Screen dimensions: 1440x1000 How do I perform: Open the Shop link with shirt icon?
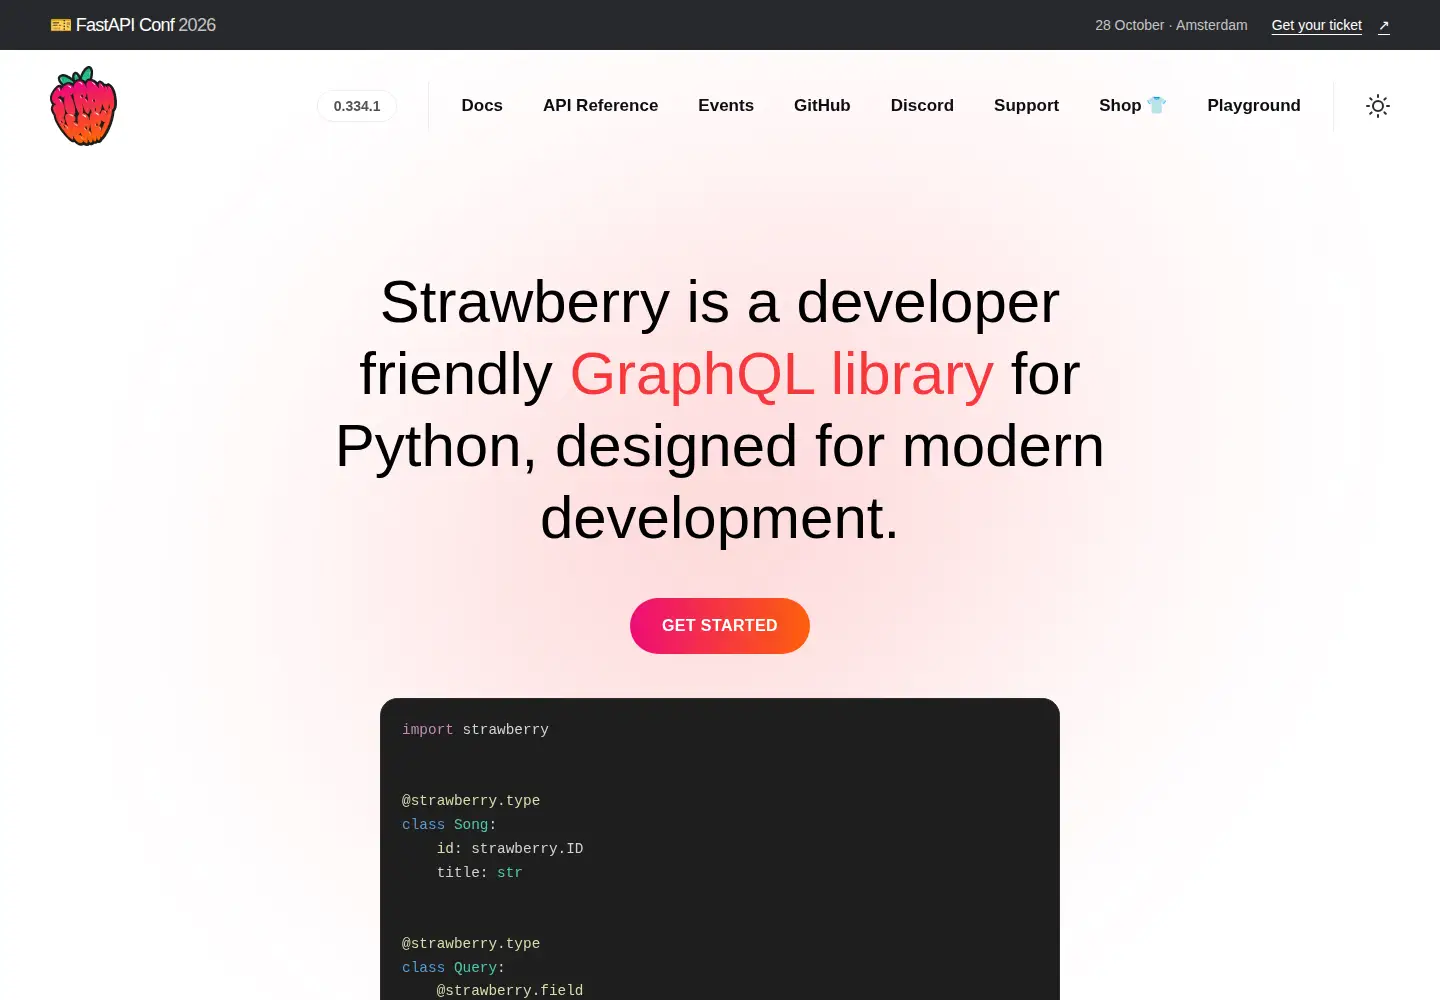tap(1133, 106)
